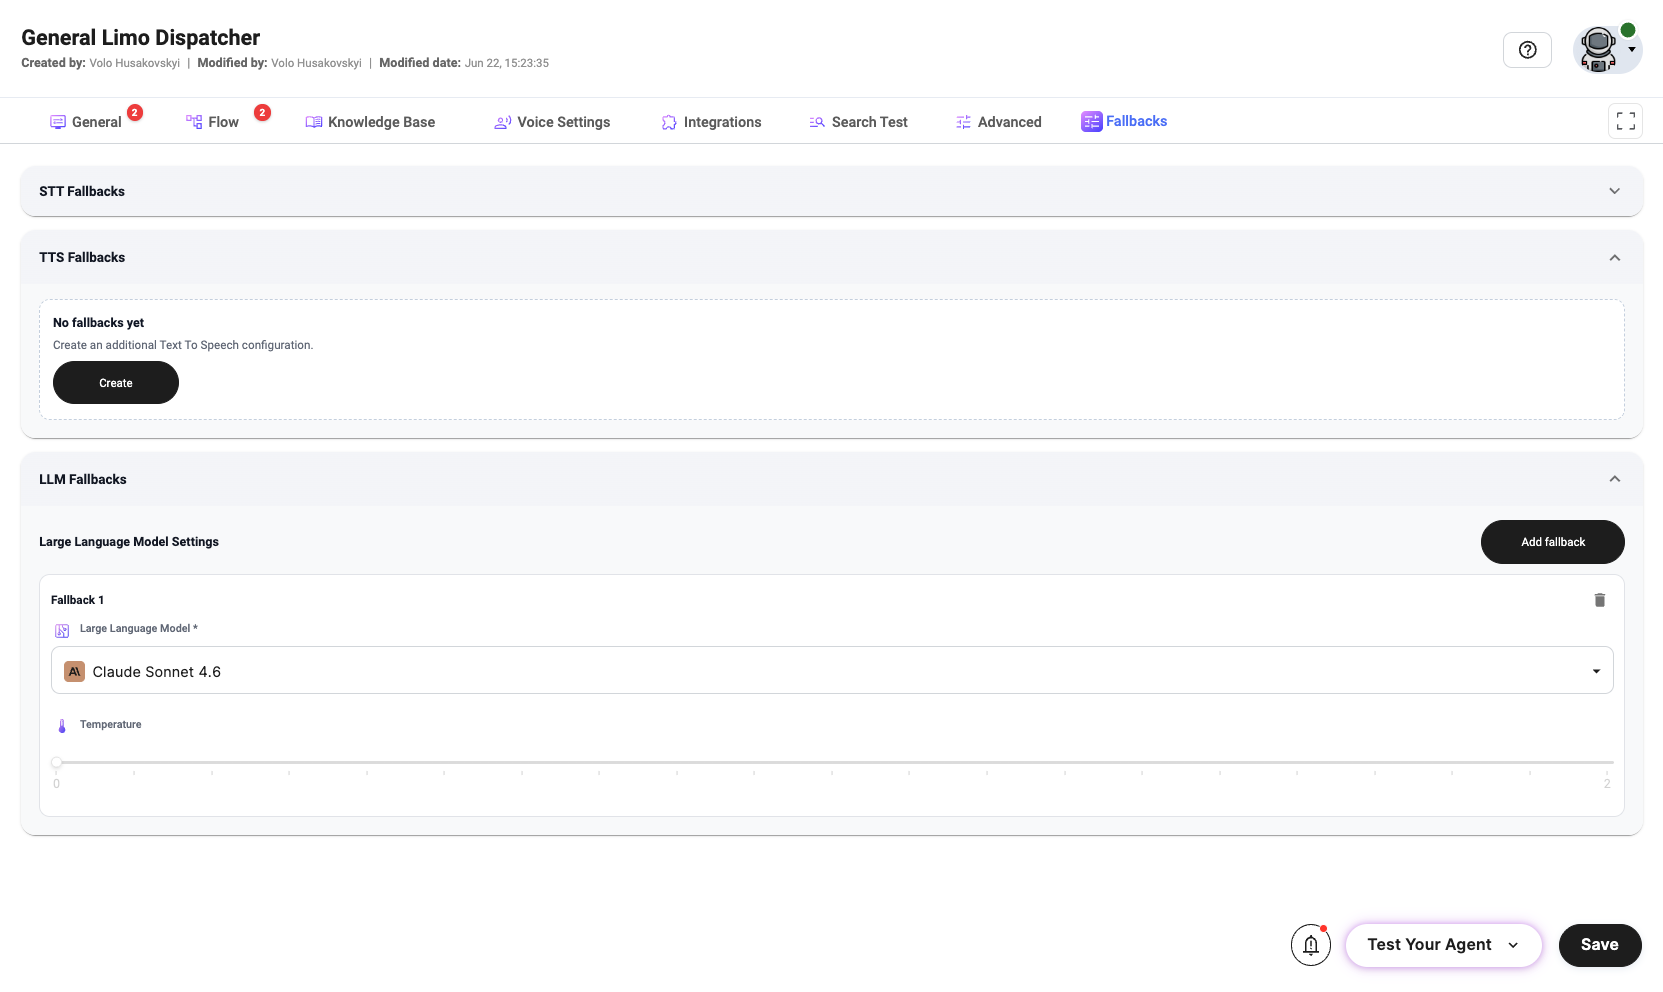Screen dimensions: 1663x992
Task: Open the Advanced tab
Action: coord(998,122)
